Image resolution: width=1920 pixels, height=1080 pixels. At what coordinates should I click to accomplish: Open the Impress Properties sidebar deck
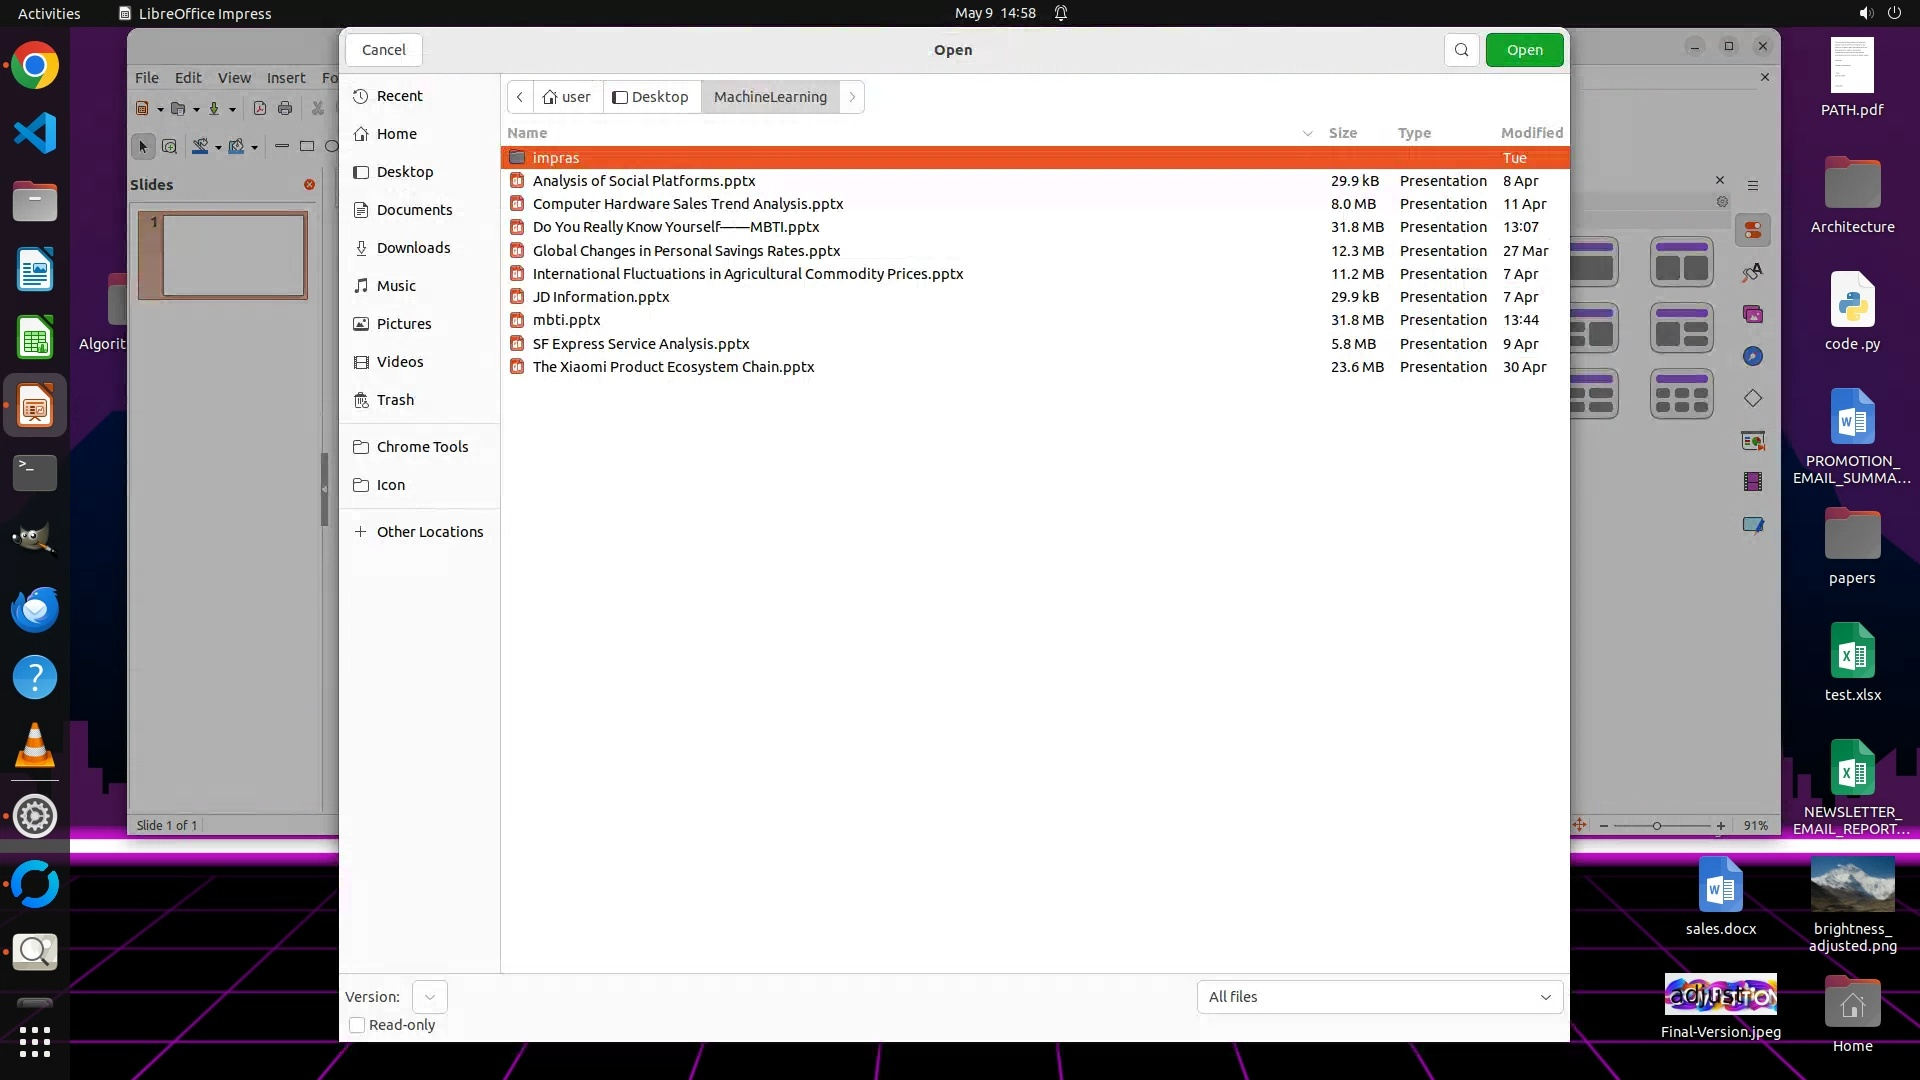click(1753, 230)
